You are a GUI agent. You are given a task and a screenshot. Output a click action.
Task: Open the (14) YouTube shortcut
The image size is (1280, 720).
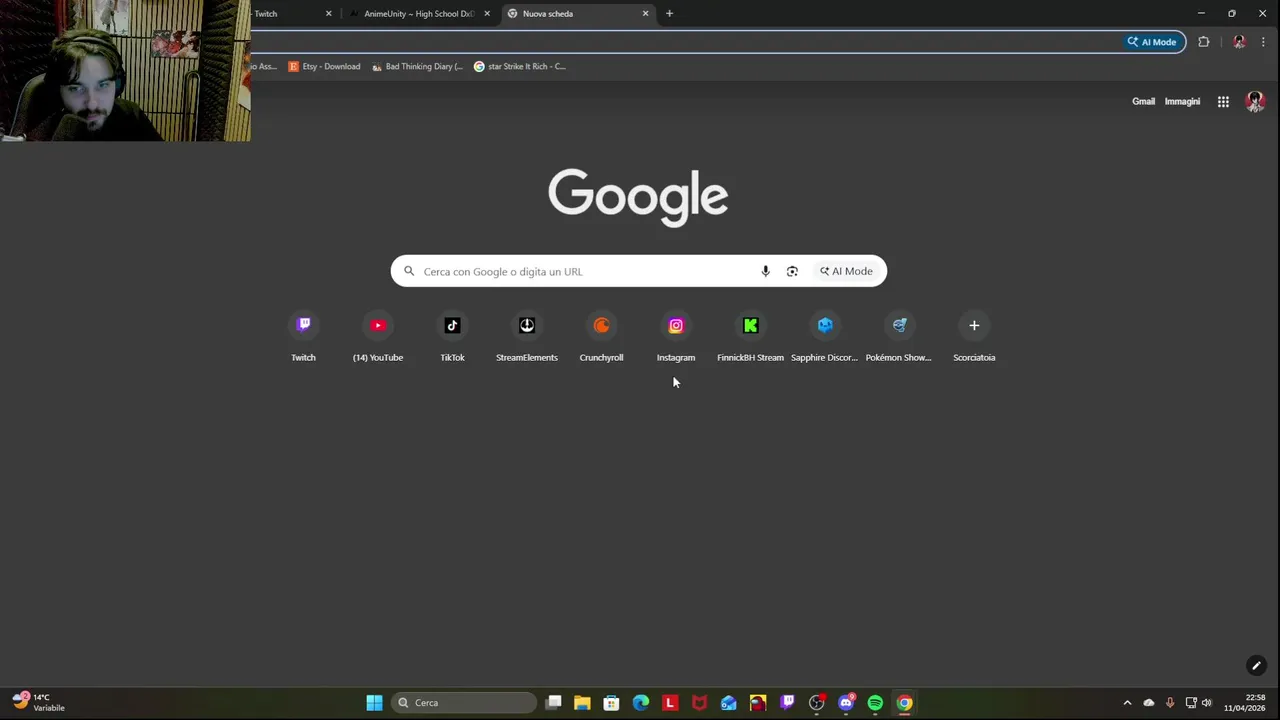[x=378, y=338]
